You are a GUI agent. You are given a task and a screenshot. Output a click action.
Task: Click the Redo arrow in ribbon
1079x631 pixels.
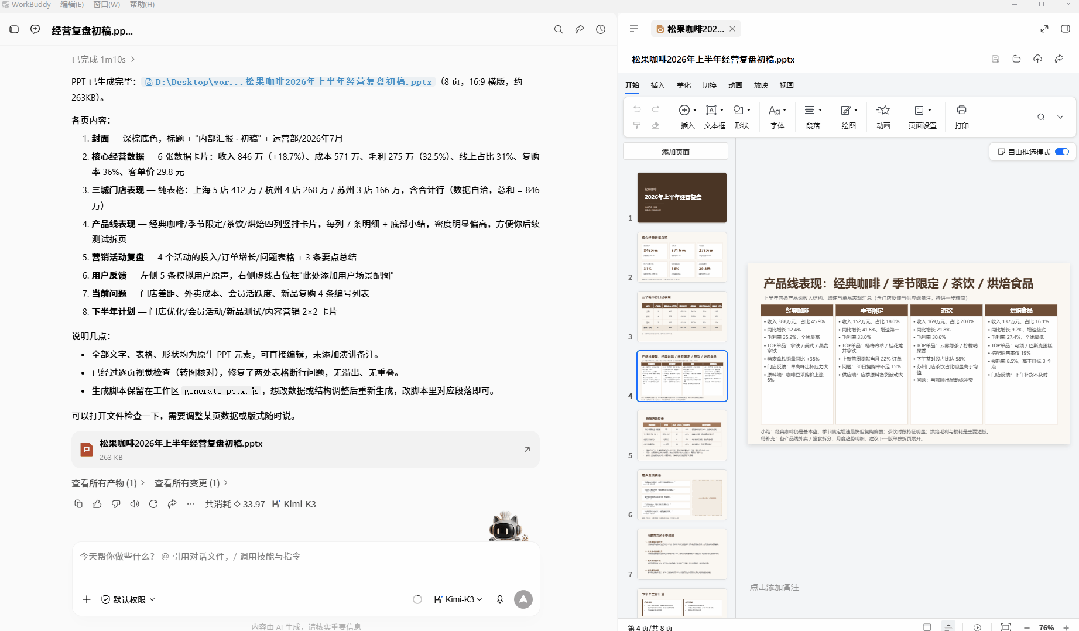pos(656,109)
